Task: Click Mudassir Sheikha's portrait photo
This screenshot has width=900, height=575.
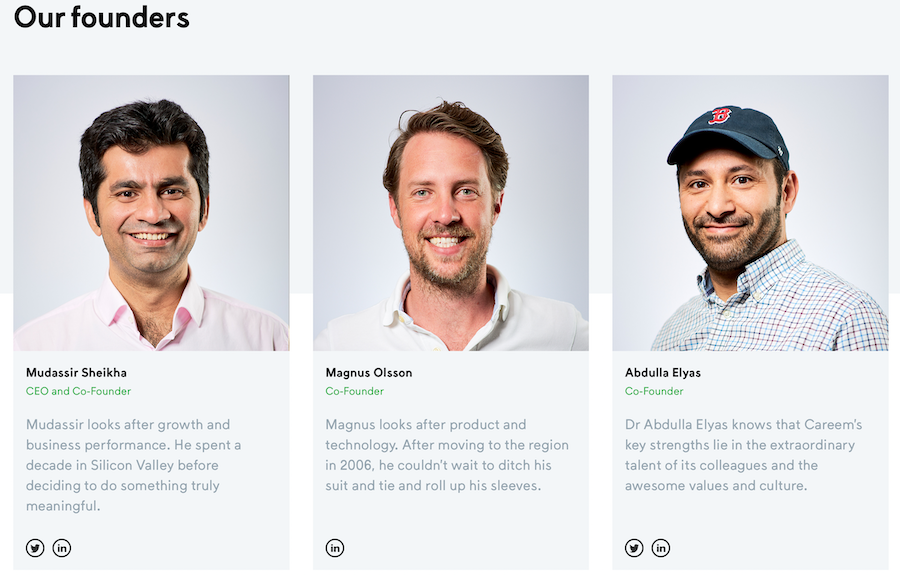Action: tap(152, 213)
